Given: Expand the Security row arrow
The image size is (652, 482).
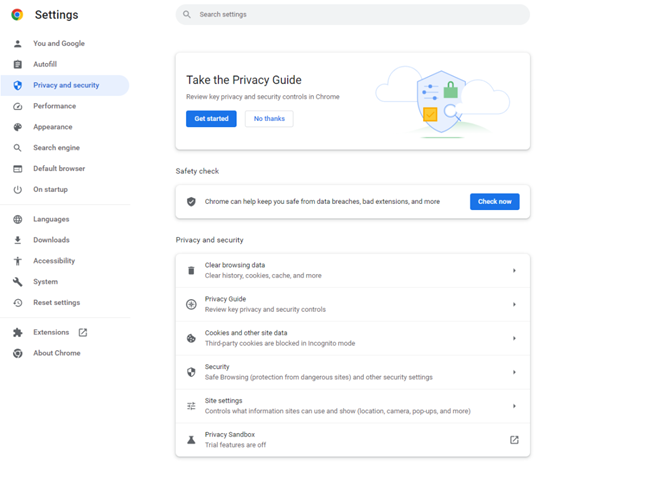Looking at the screenshot, I should coord(514,372).
